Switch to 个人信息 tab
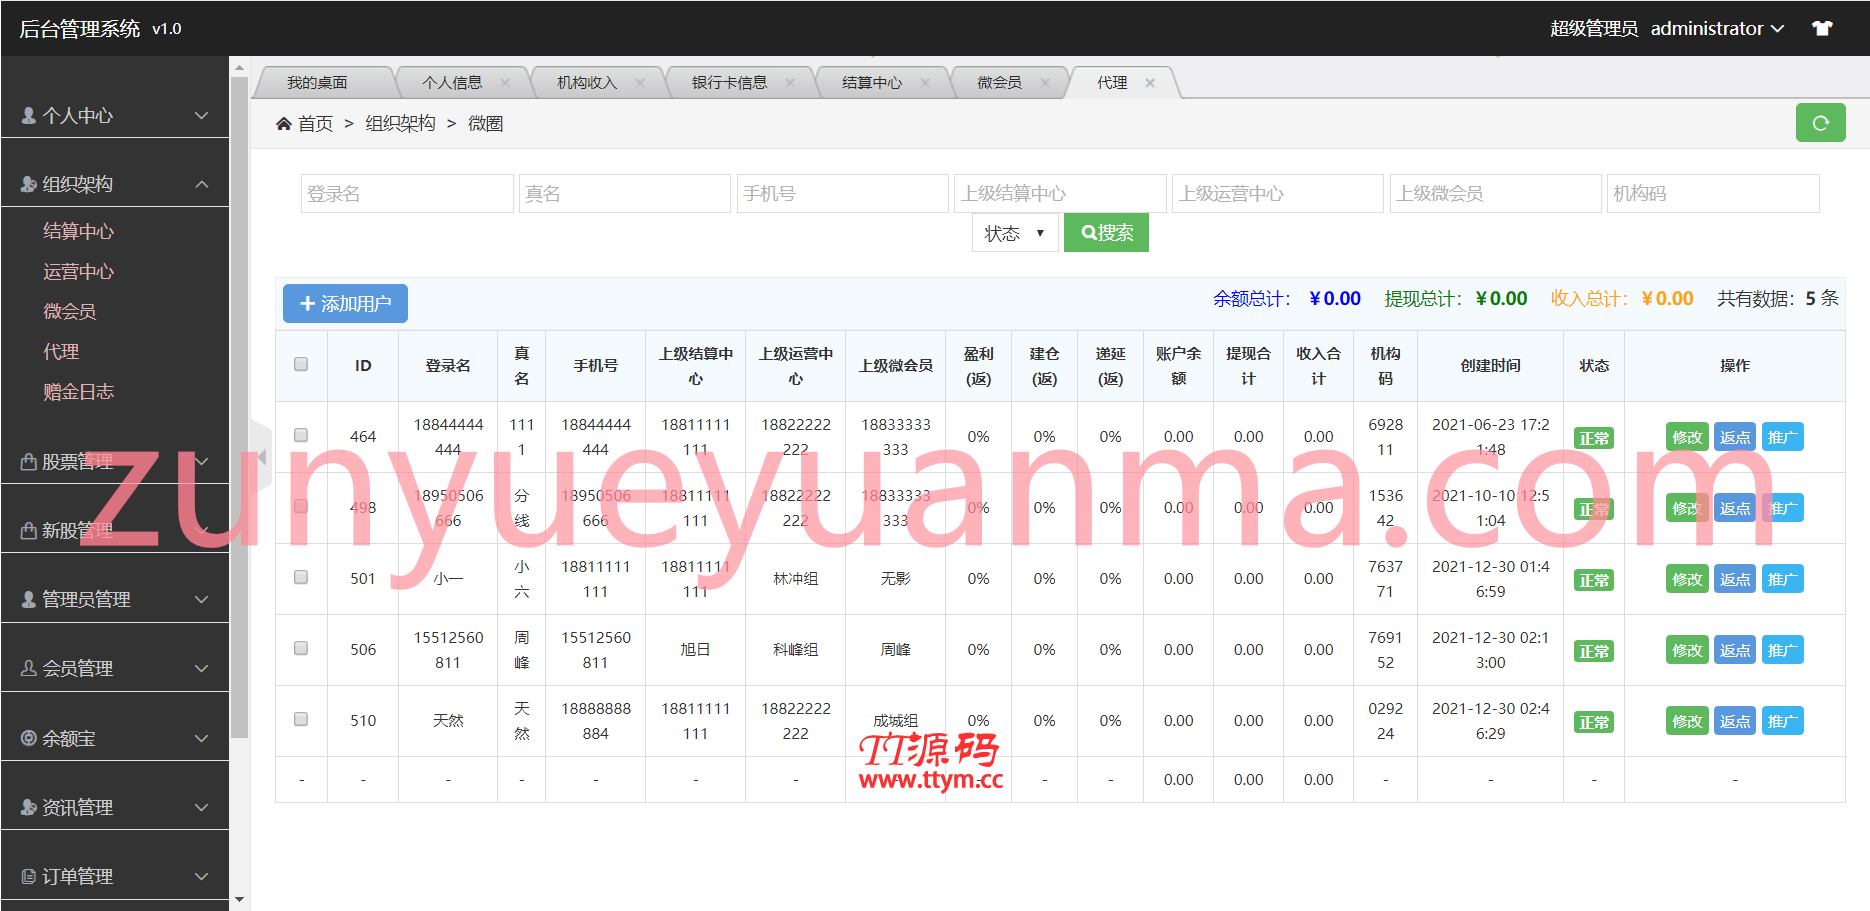1870x911 pixels. [x=452, y=83]
